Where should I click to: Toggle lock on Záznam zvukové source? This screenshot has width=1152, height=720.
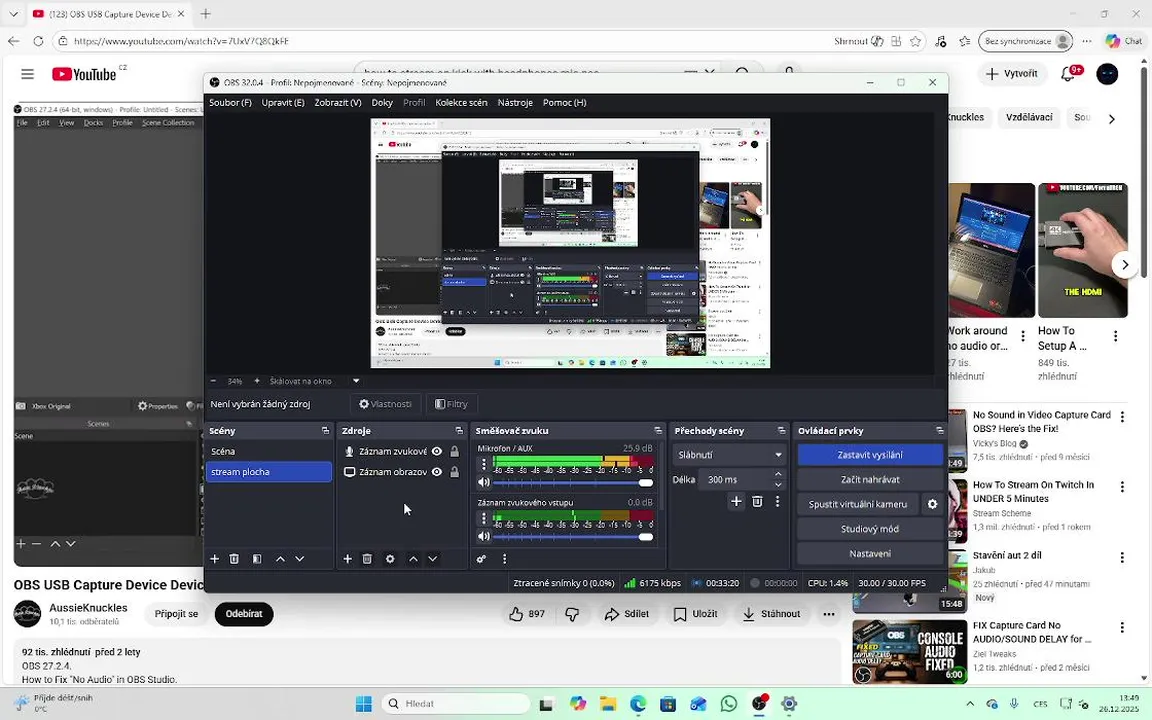coord(455,451)
